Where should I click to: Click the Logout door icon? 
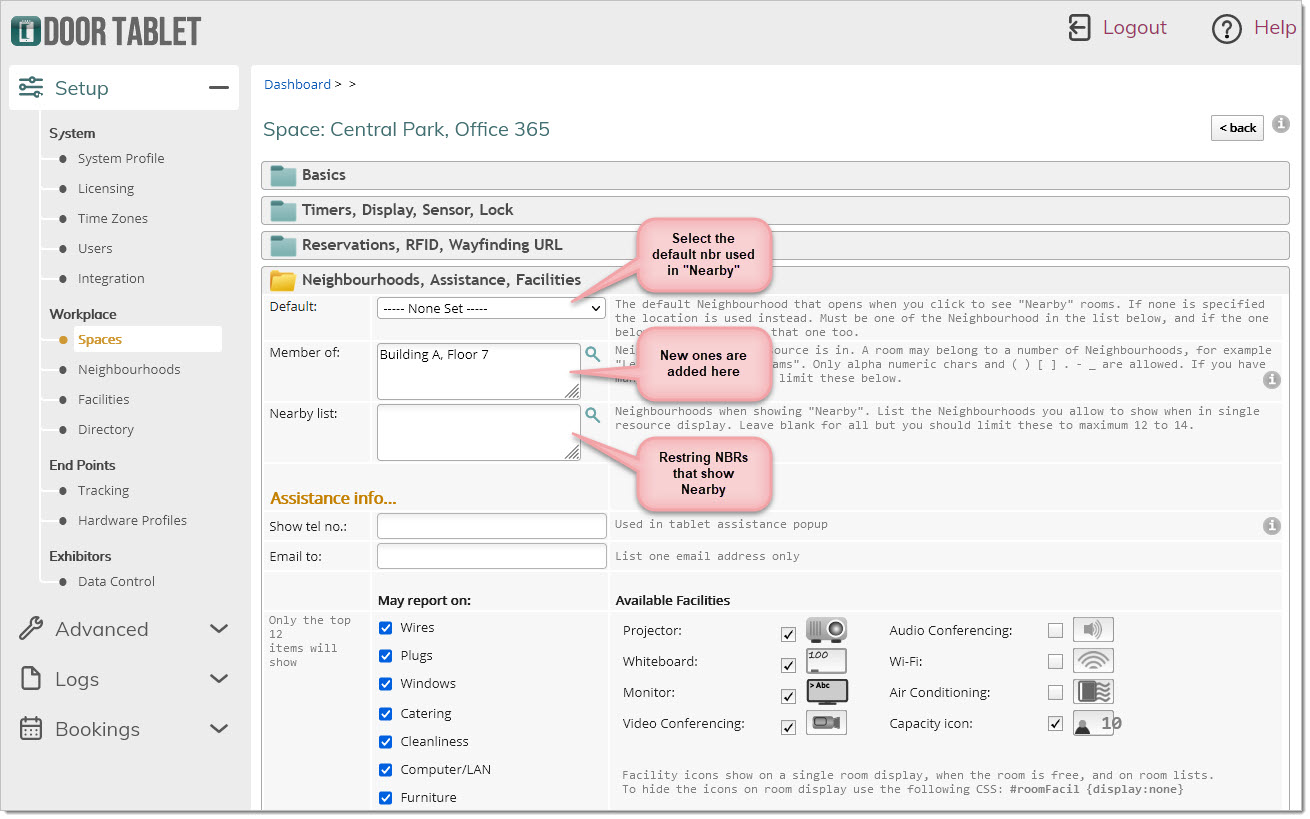1079,28
